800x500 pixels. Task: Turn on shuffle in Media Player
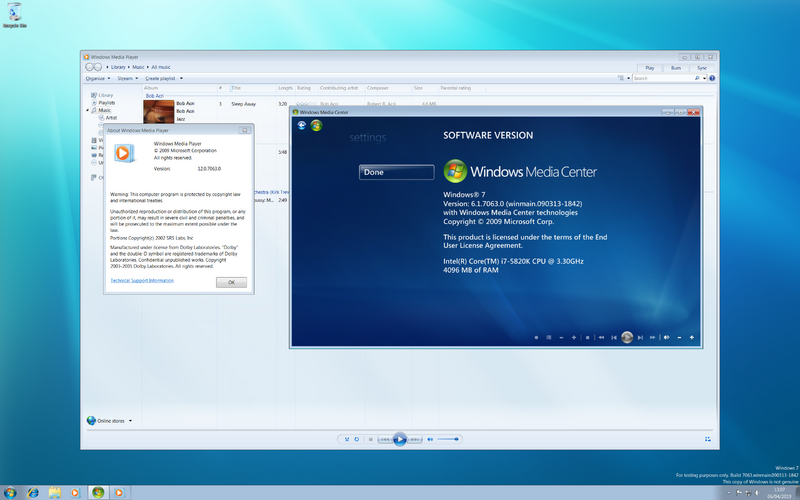coord(346,439)
